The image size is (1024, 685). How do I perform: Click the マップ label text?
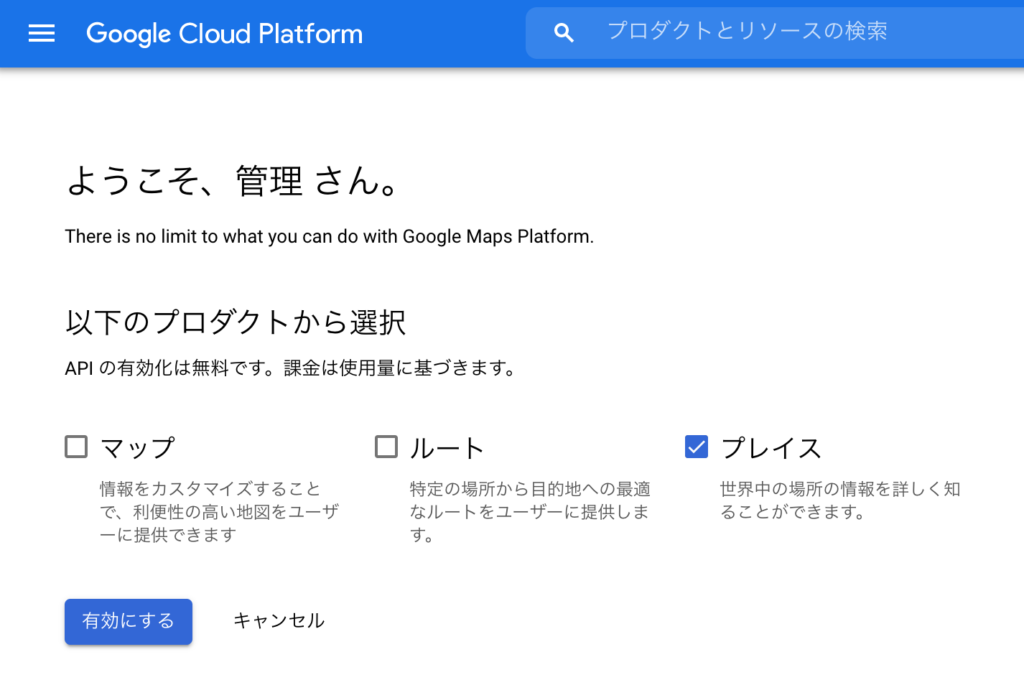click(137, 448)
